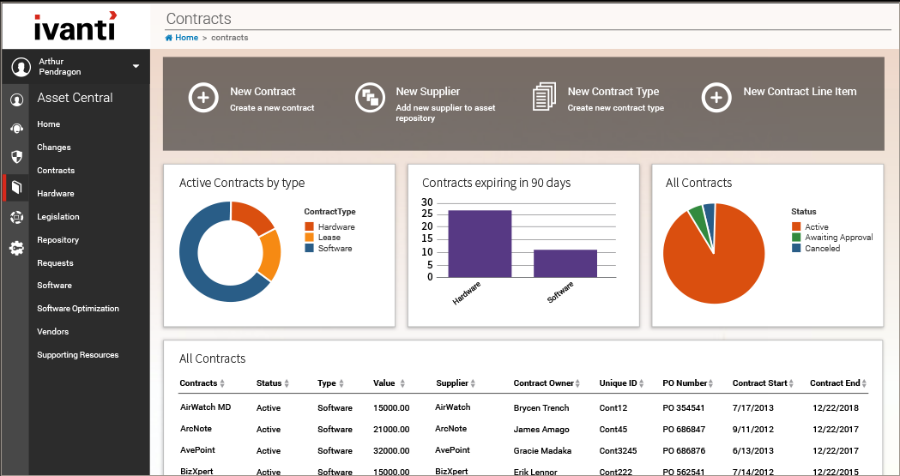900x476 pixels.
Task: Open Repository in the sidebar menu
Action: (58, 240)
